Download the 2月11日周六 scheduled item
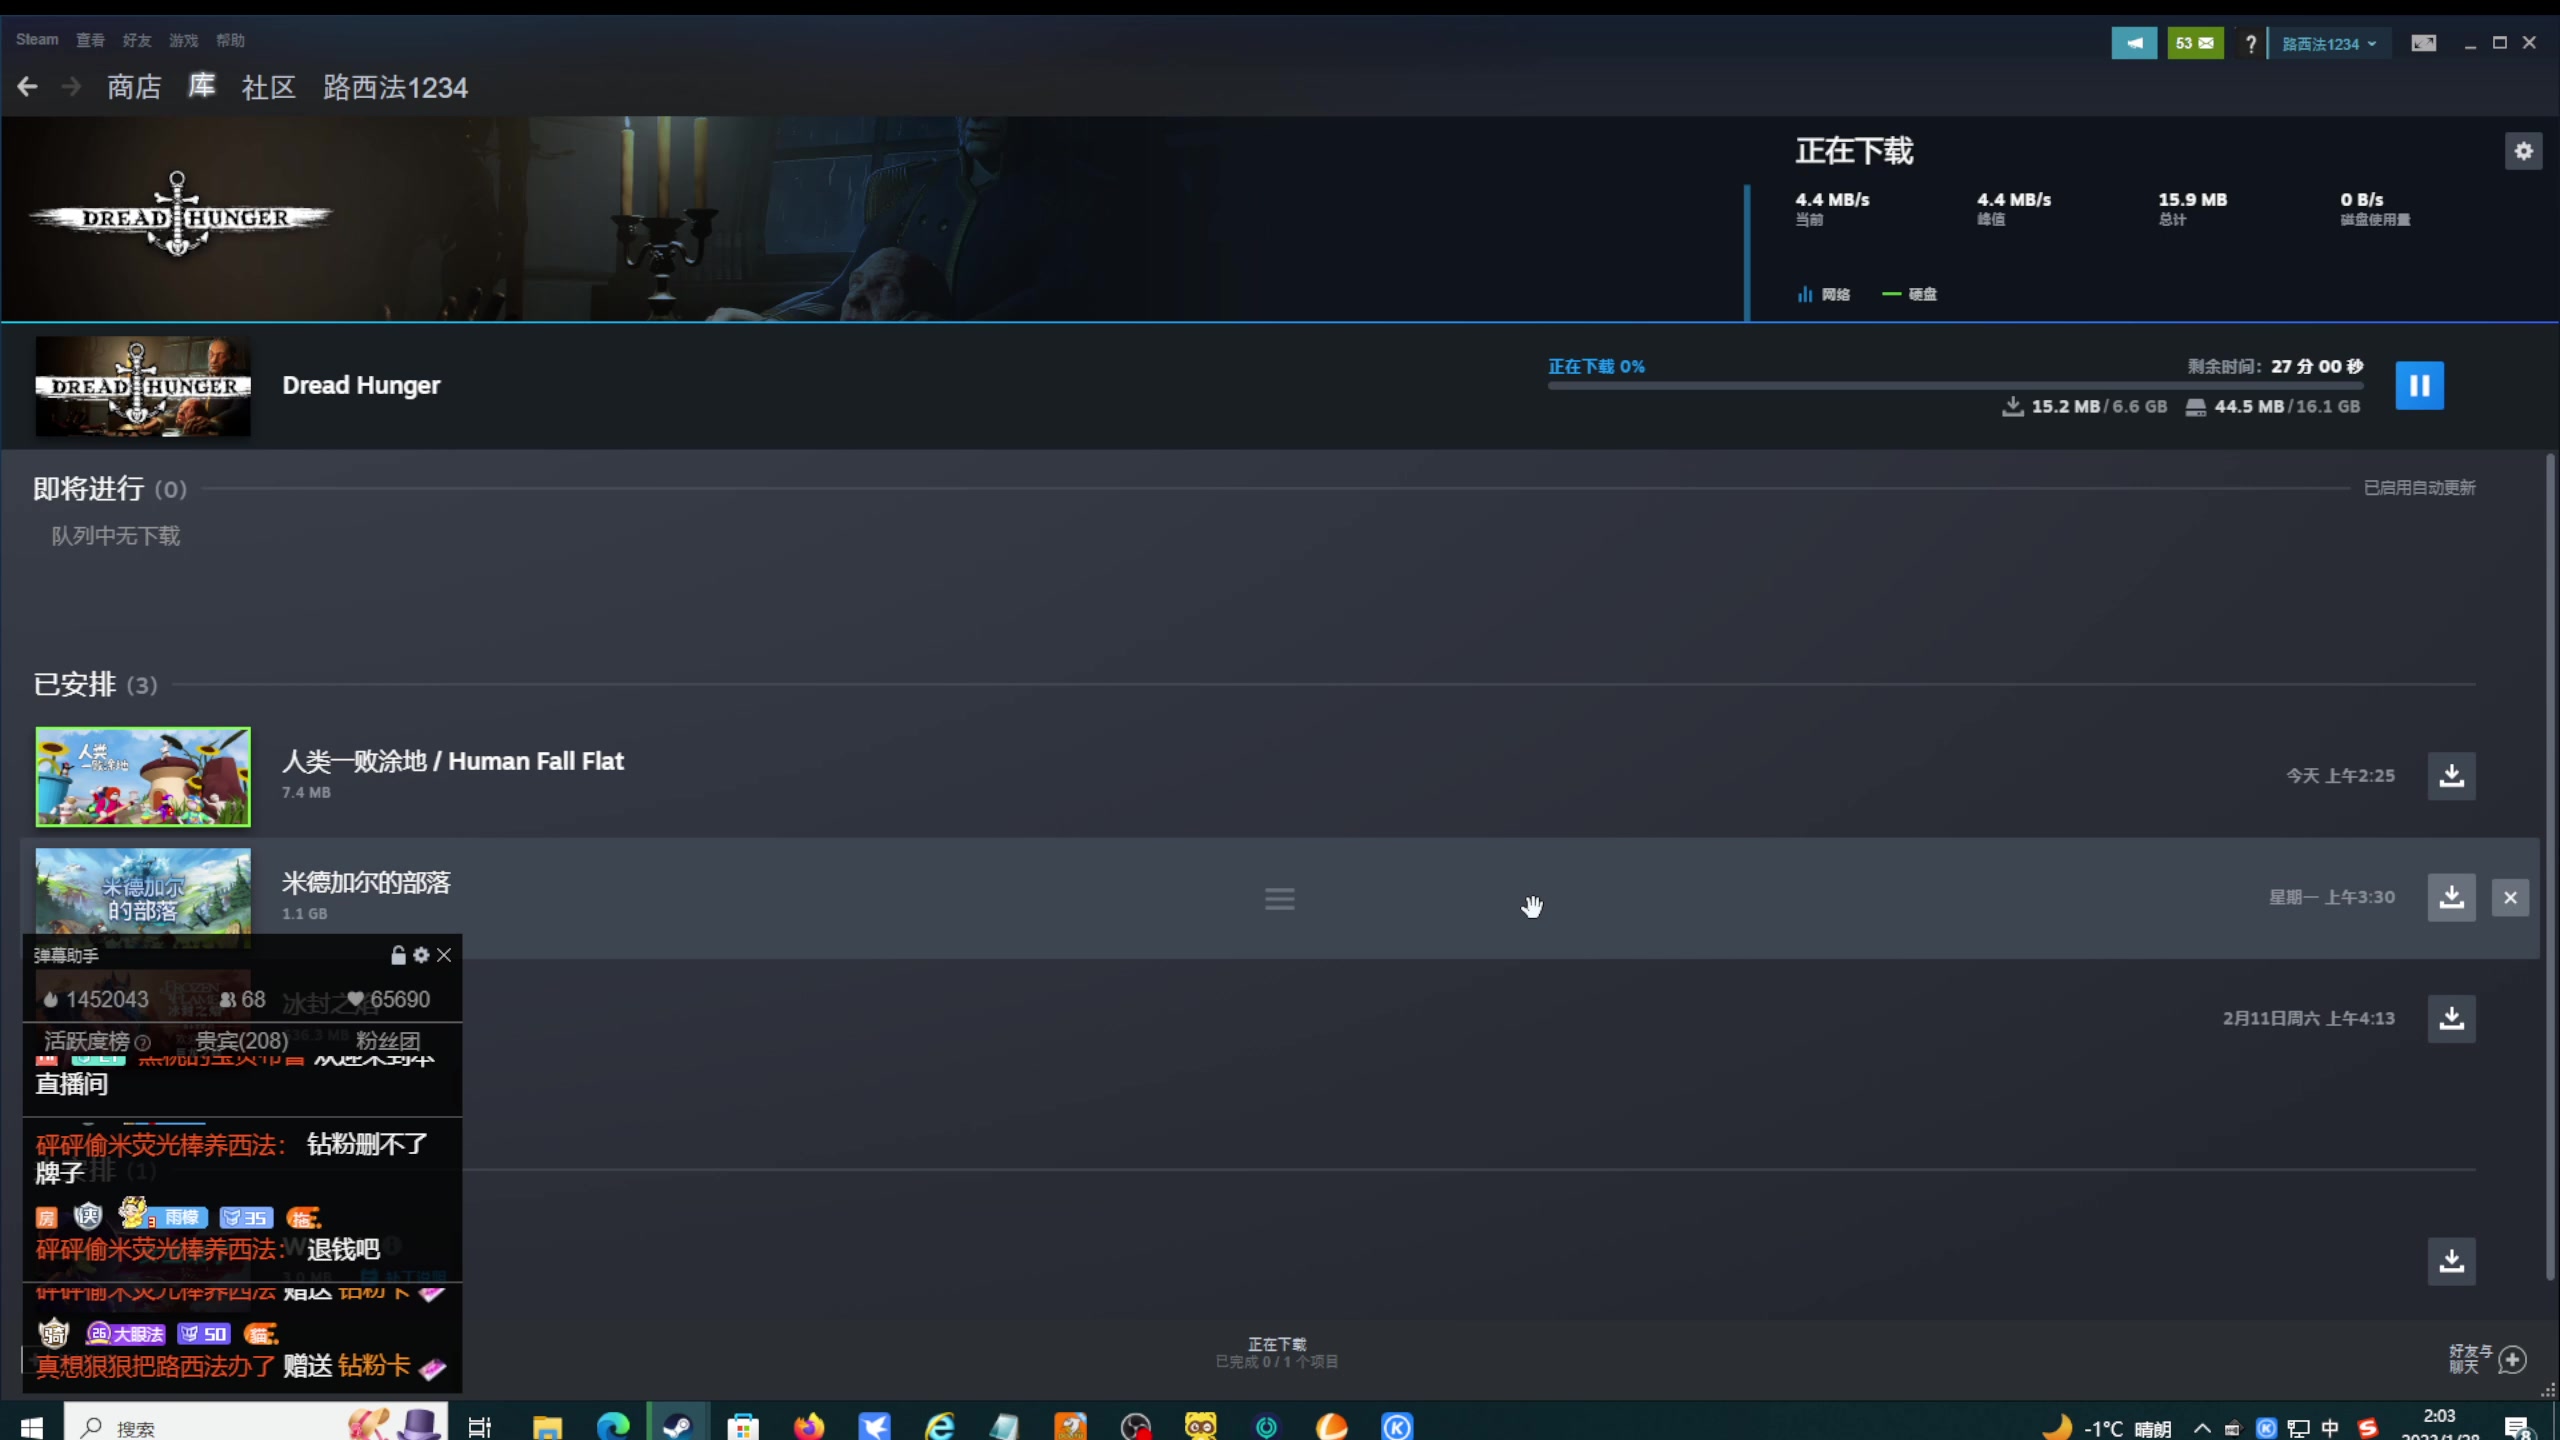 tap(2451, 1019)
